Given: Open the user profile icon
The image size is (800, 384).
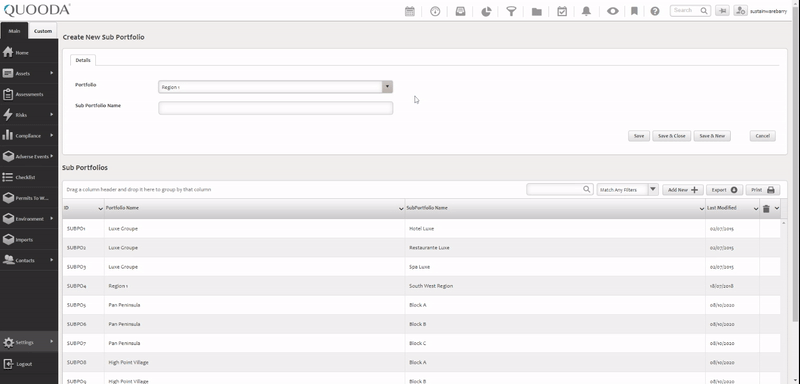Looking at the screenshot, I should click(x=741, y=11).
